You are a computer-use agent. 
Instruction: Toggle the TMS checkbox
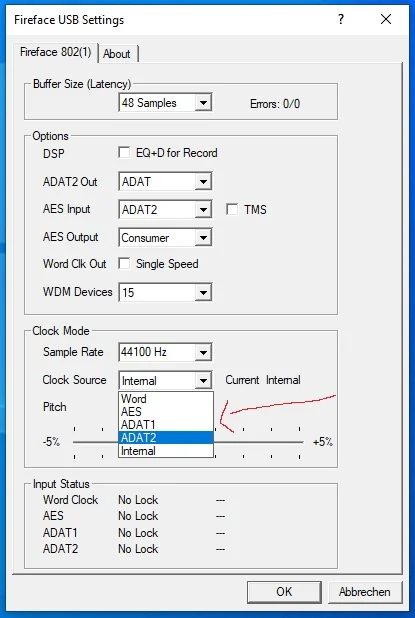[232, 209]
